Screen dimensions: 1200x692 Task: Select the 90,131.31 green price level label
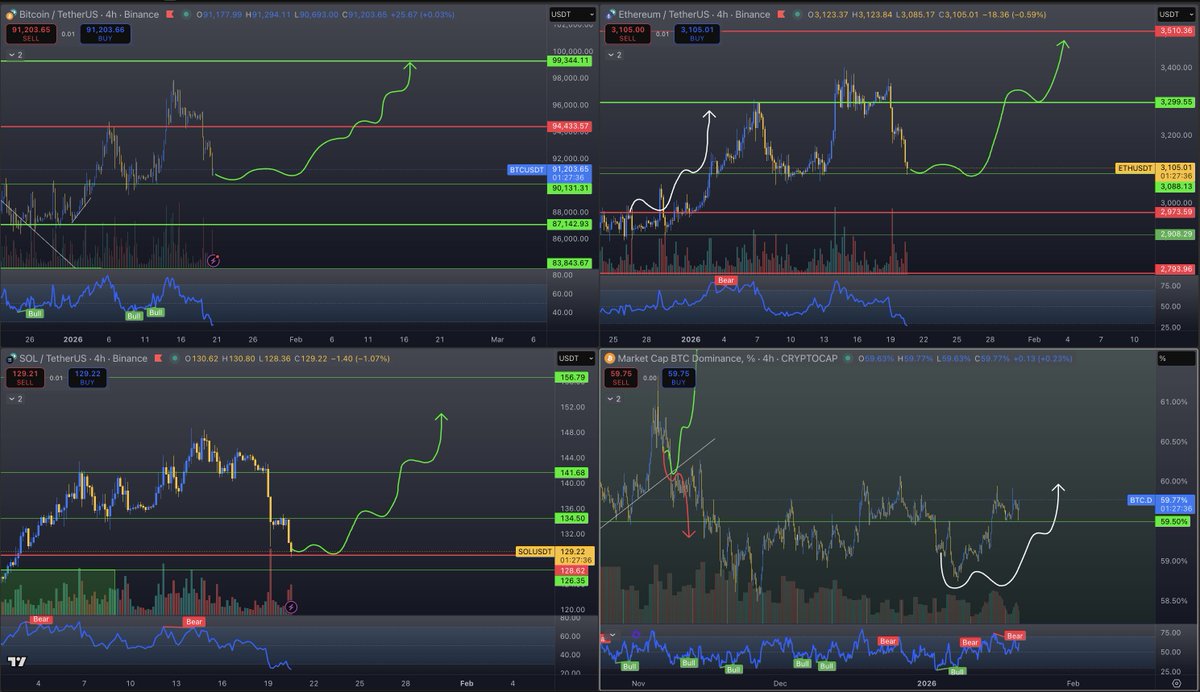coord(571,187)
